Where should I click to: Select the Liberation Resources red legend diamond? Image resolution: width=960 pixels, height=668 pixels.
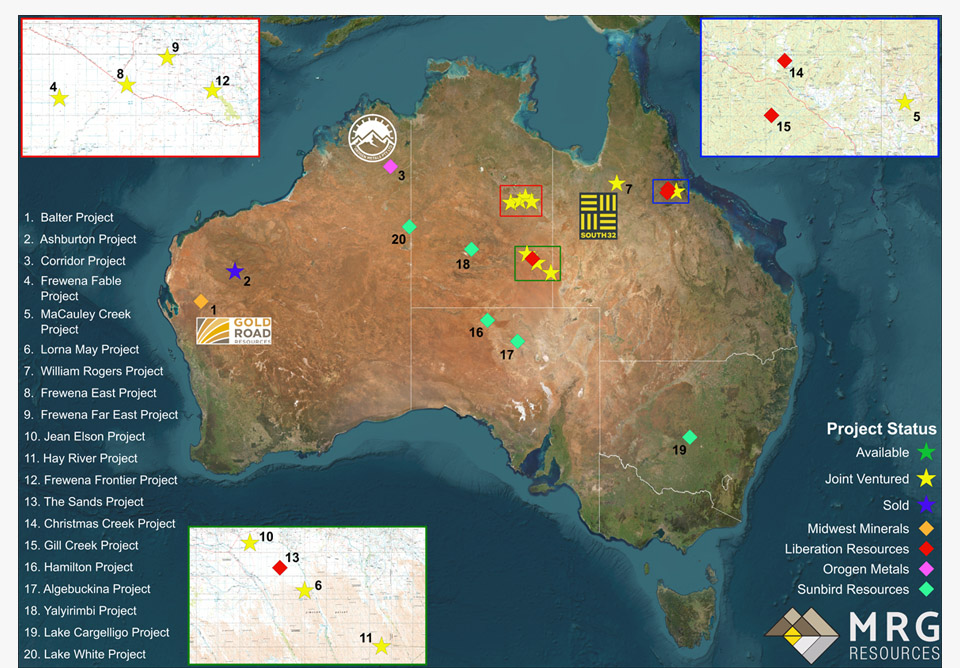coord(926,549)
